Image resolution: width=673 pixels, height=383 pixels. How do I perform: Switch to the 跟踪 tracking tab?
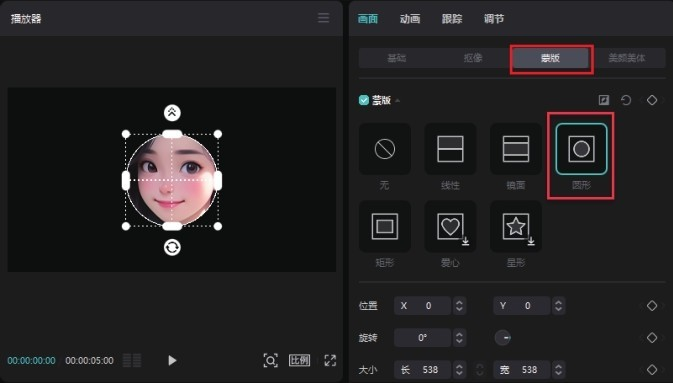click(452, 18)
